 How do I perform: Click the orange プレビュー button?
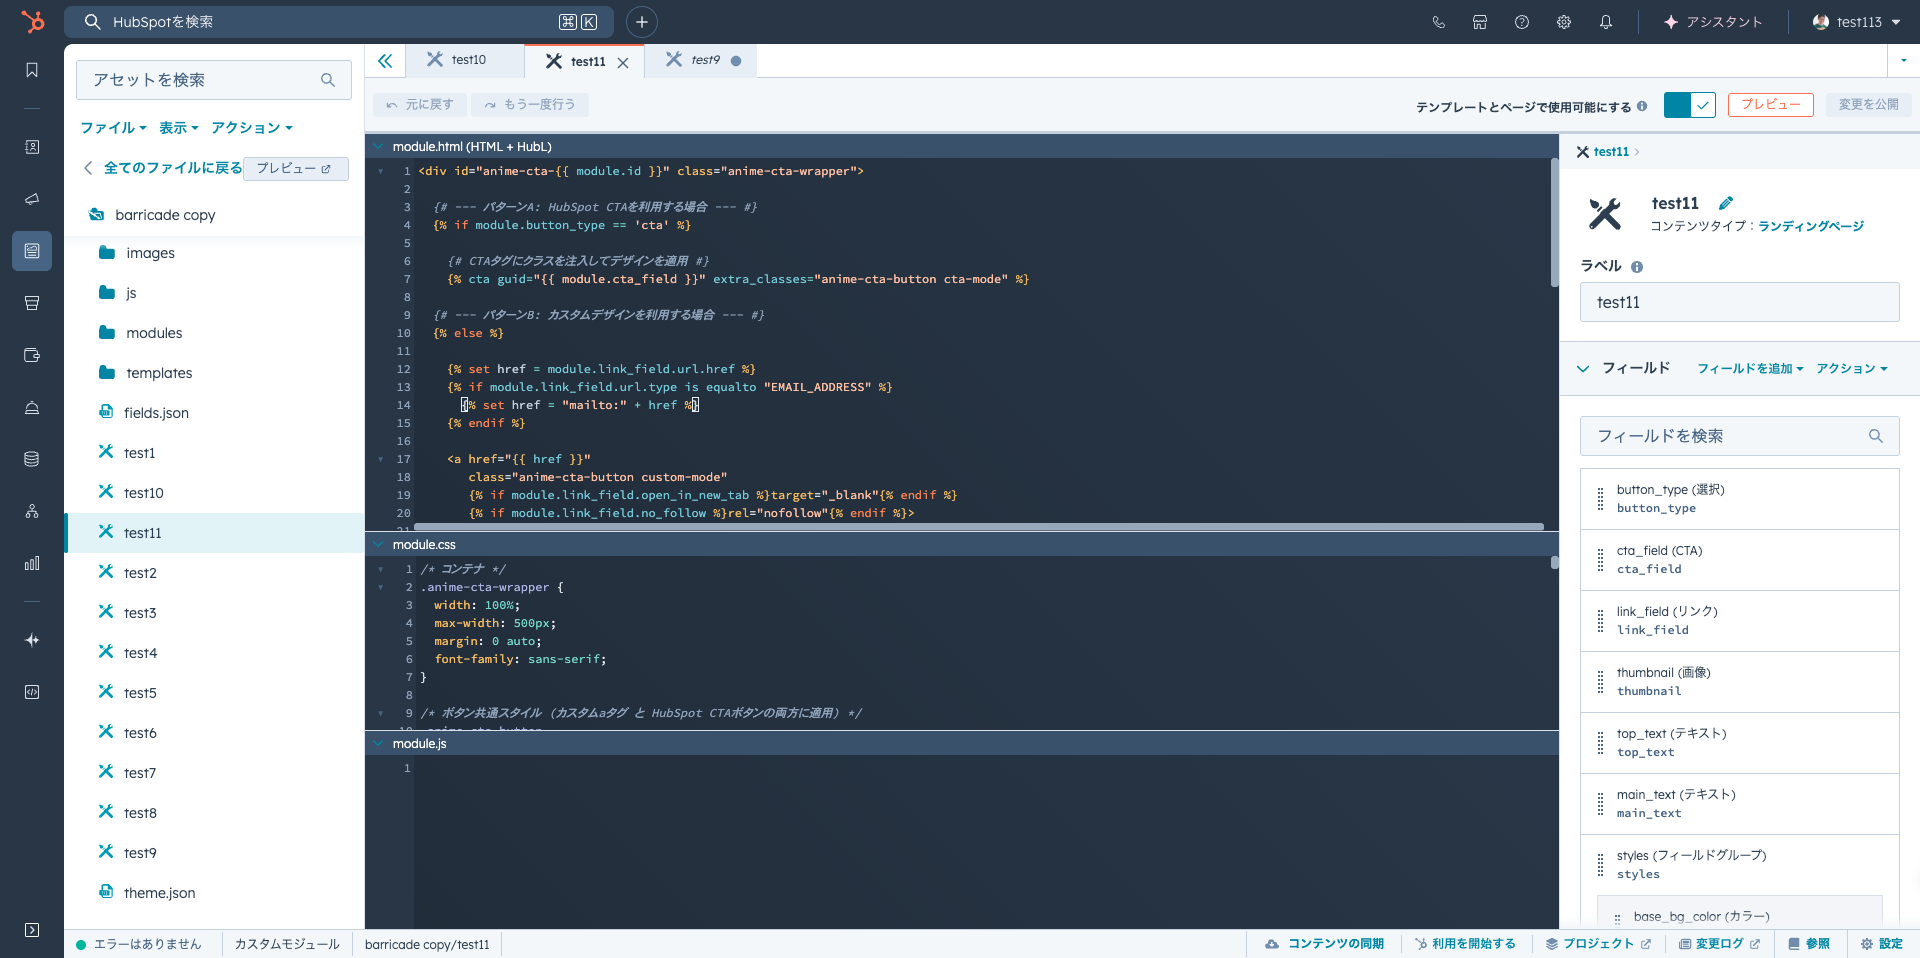(1770, 105)
